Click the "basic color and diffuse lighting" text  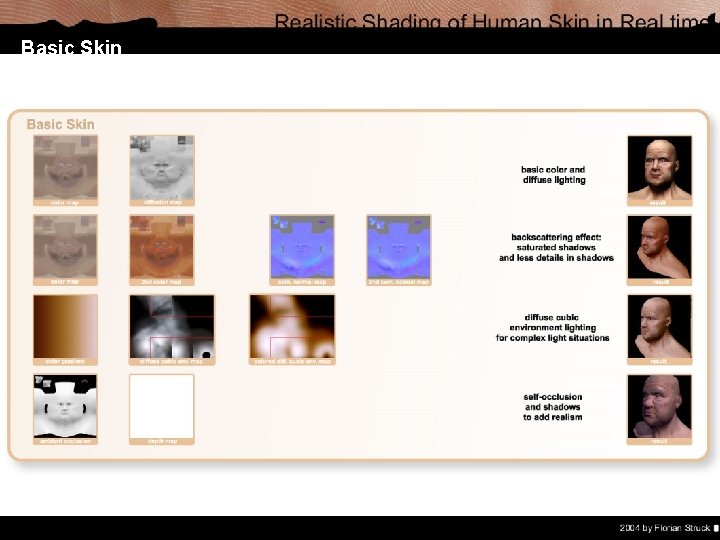coord(553,175)
